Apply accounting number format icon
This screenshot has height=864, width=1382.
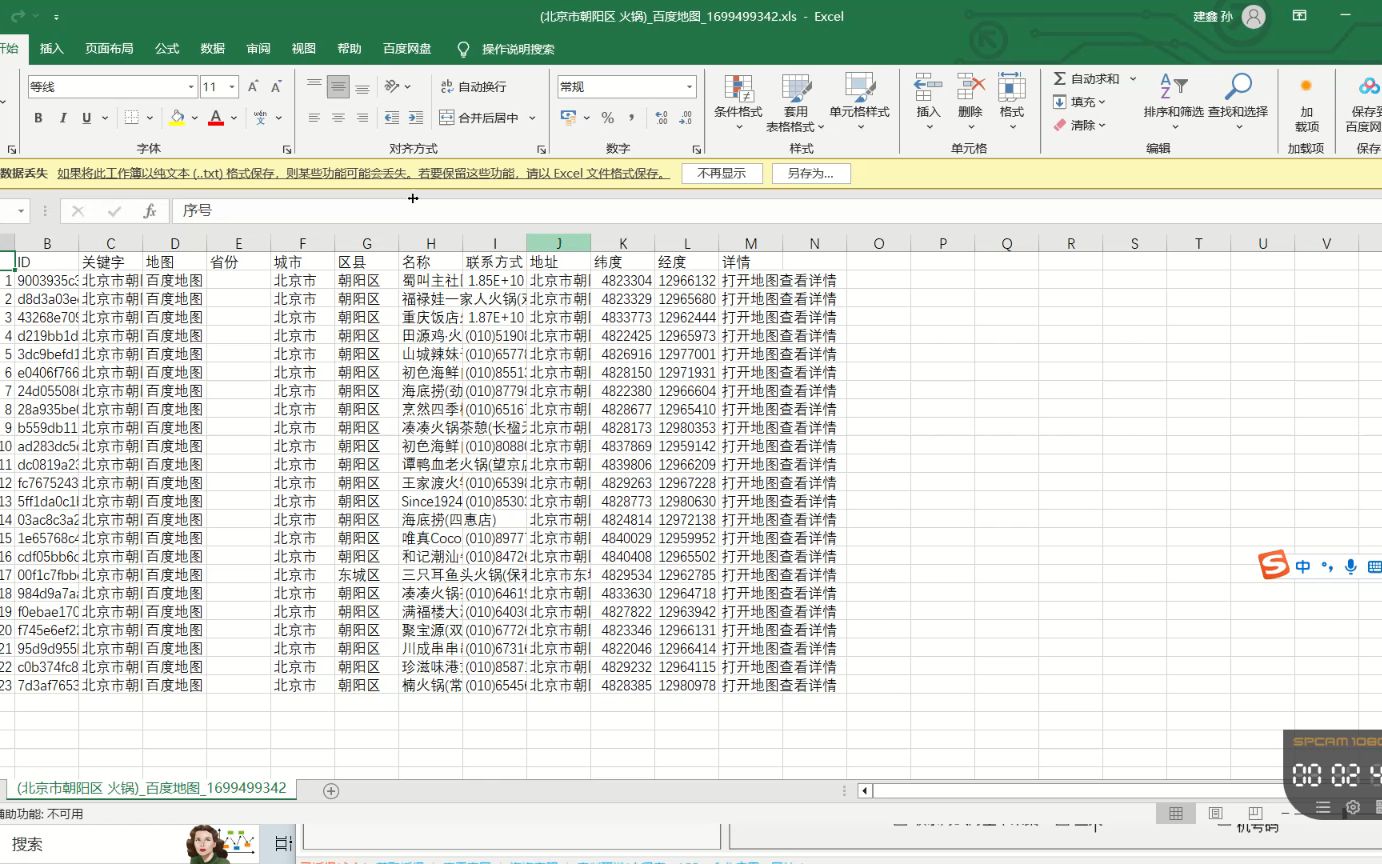(568, 118)
